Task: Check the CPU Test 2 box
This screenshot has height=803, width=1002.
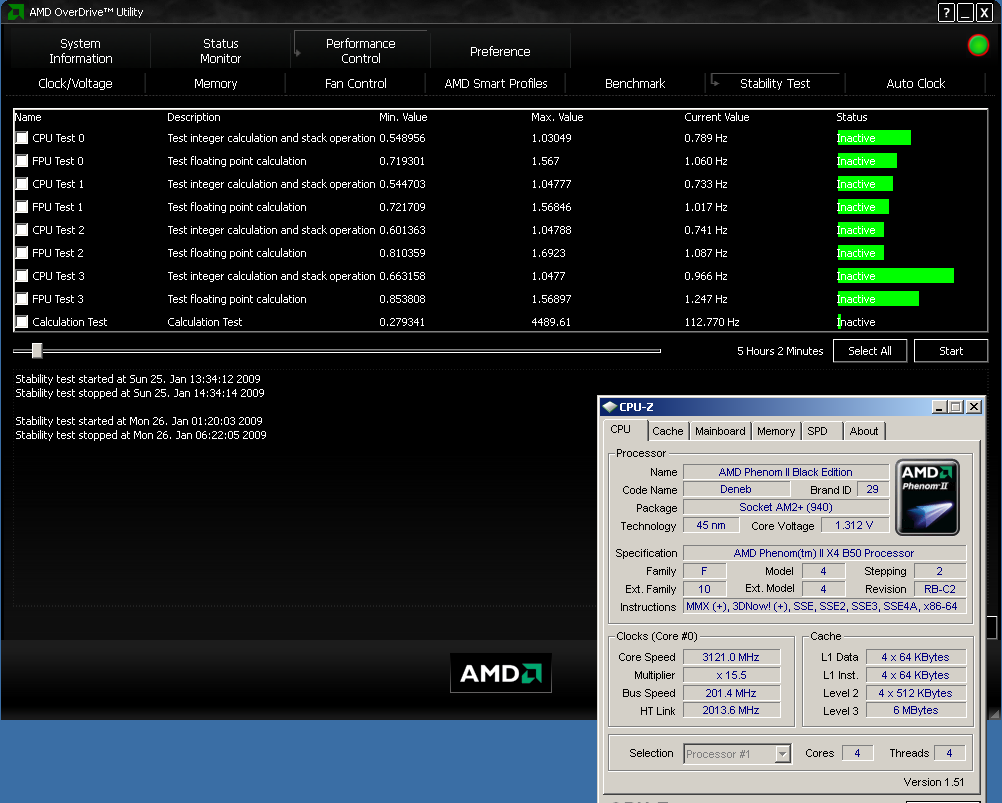Action: point(22,230)
